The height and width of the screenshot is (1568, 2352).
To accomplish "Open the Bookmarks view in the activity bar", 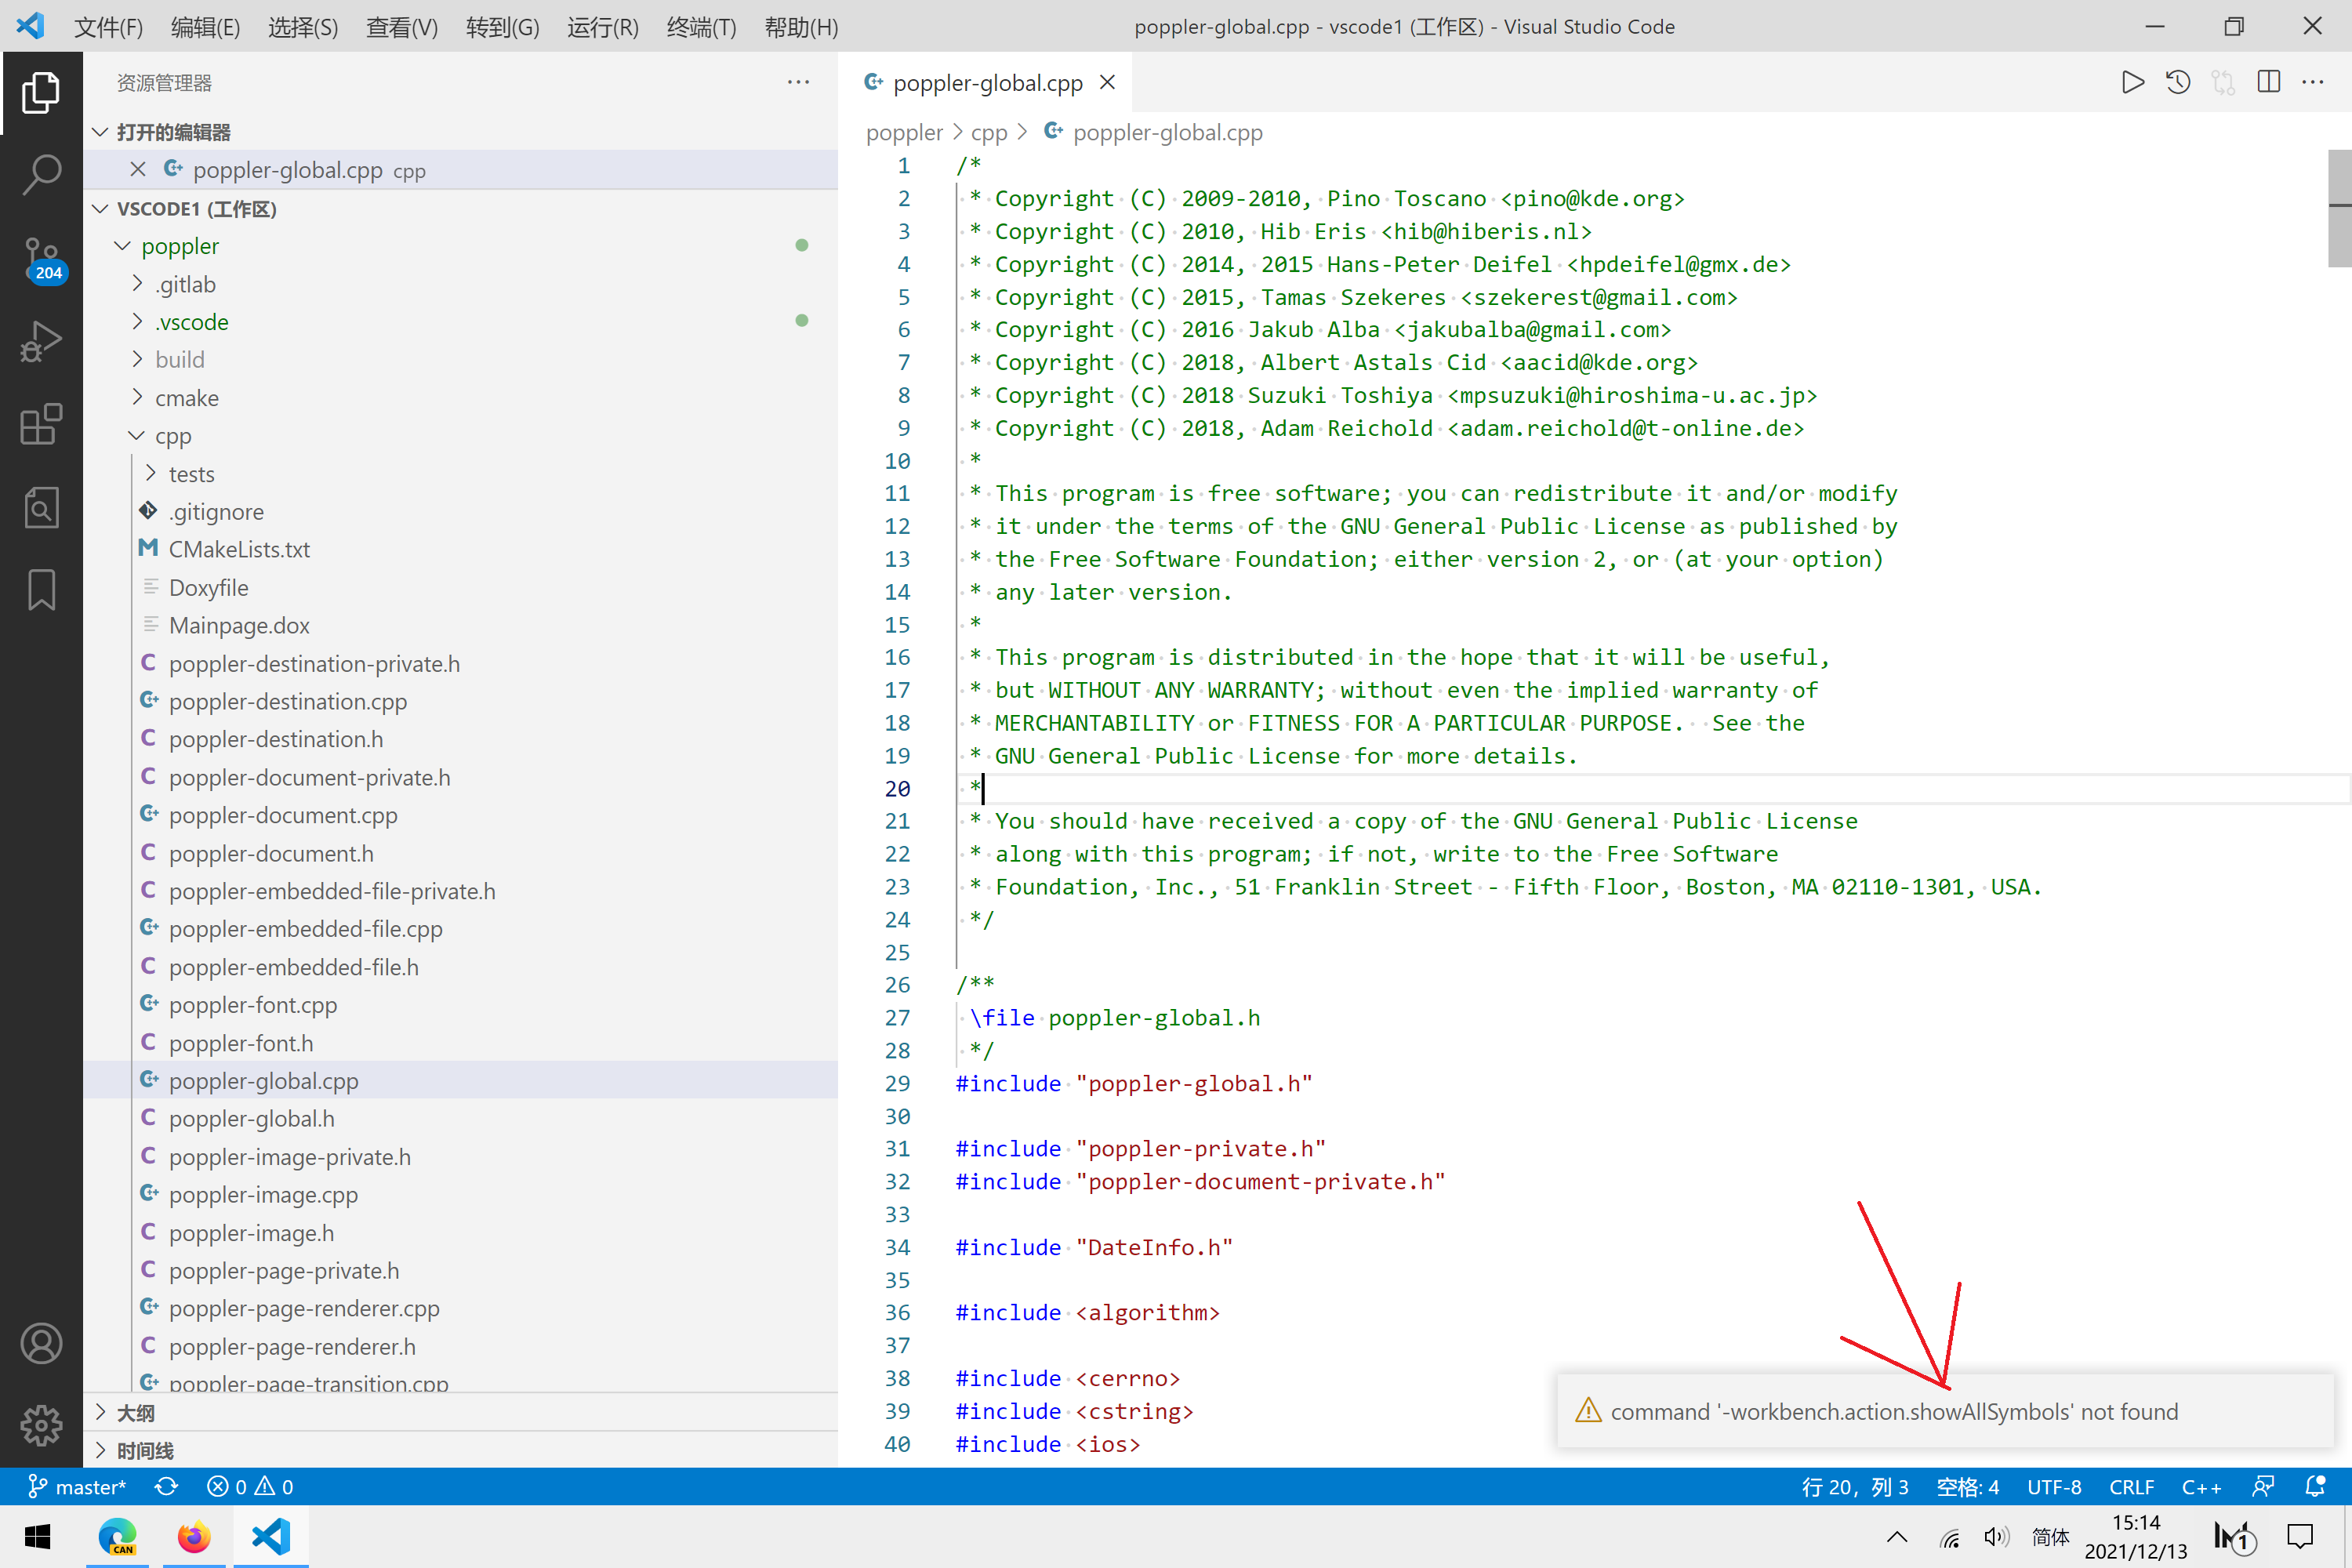I will [41, 590].
